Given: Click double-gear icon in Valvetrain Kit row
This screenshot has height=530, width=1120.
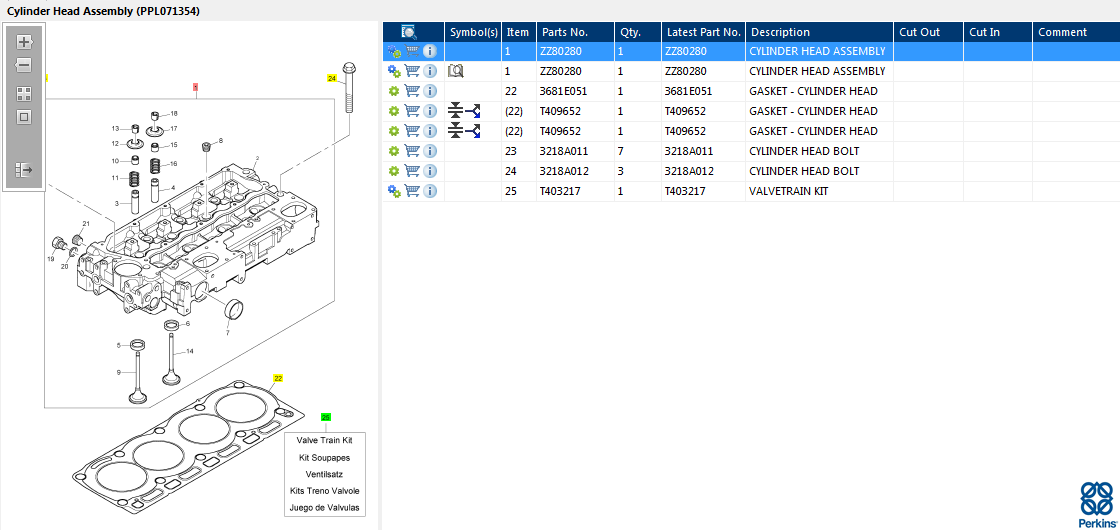Looking at the screenshot, I should pos(394,191).
